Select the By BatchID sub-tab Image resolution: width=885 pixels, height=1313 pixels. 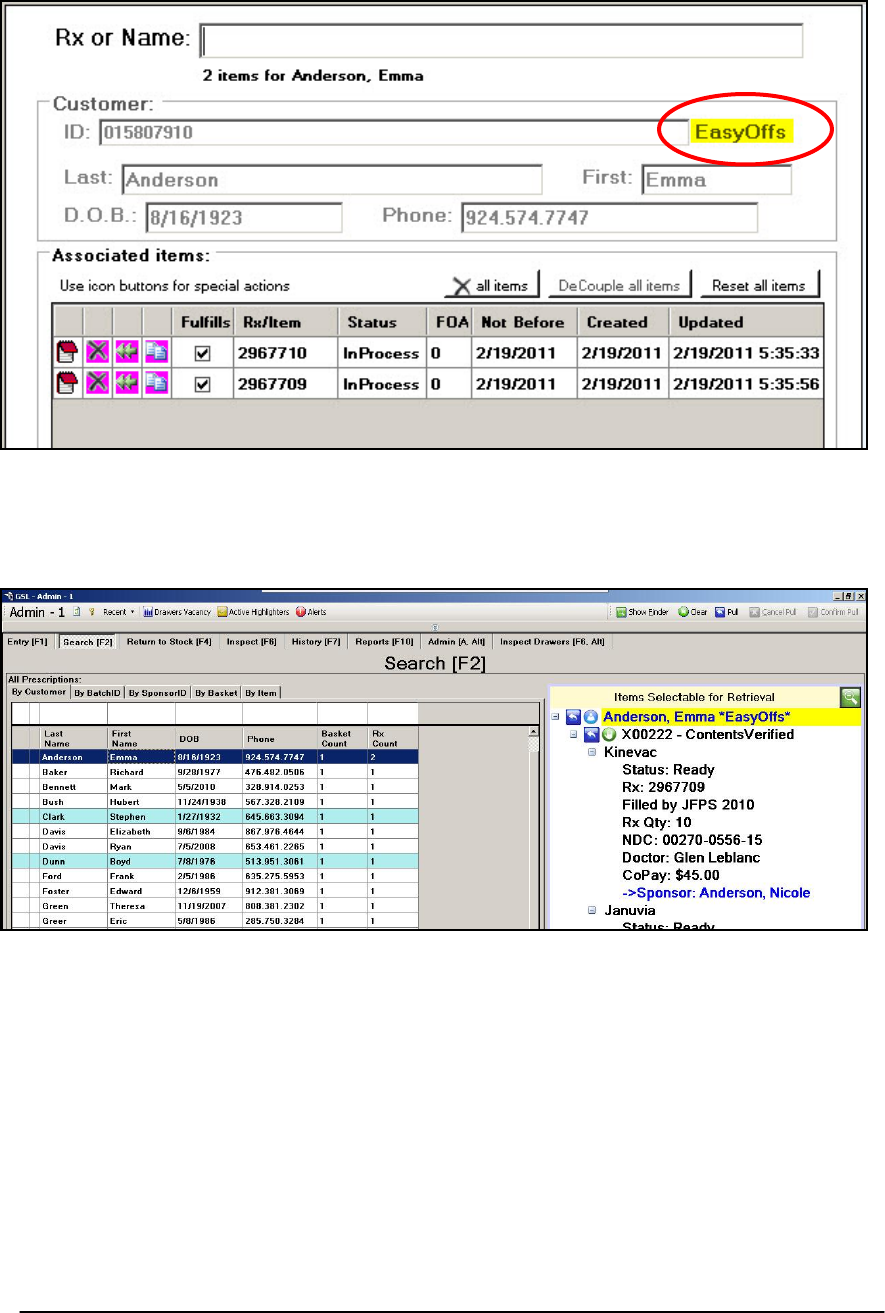[x=97, y=691]
